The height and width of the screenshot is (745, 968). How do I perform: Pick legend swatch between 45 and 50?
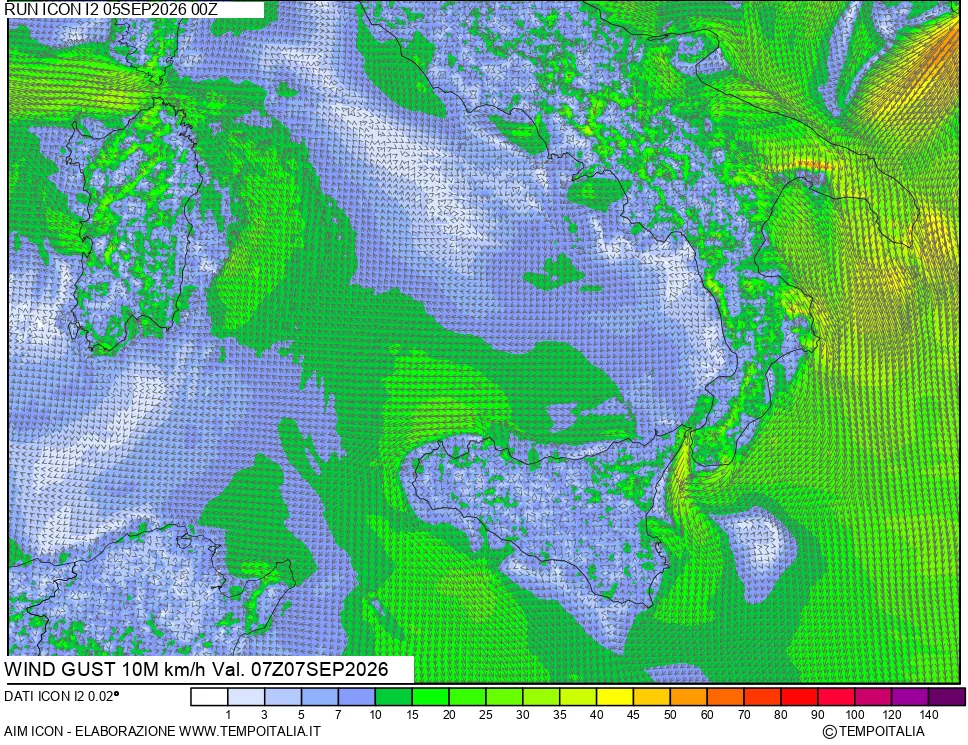pos(652,697)
